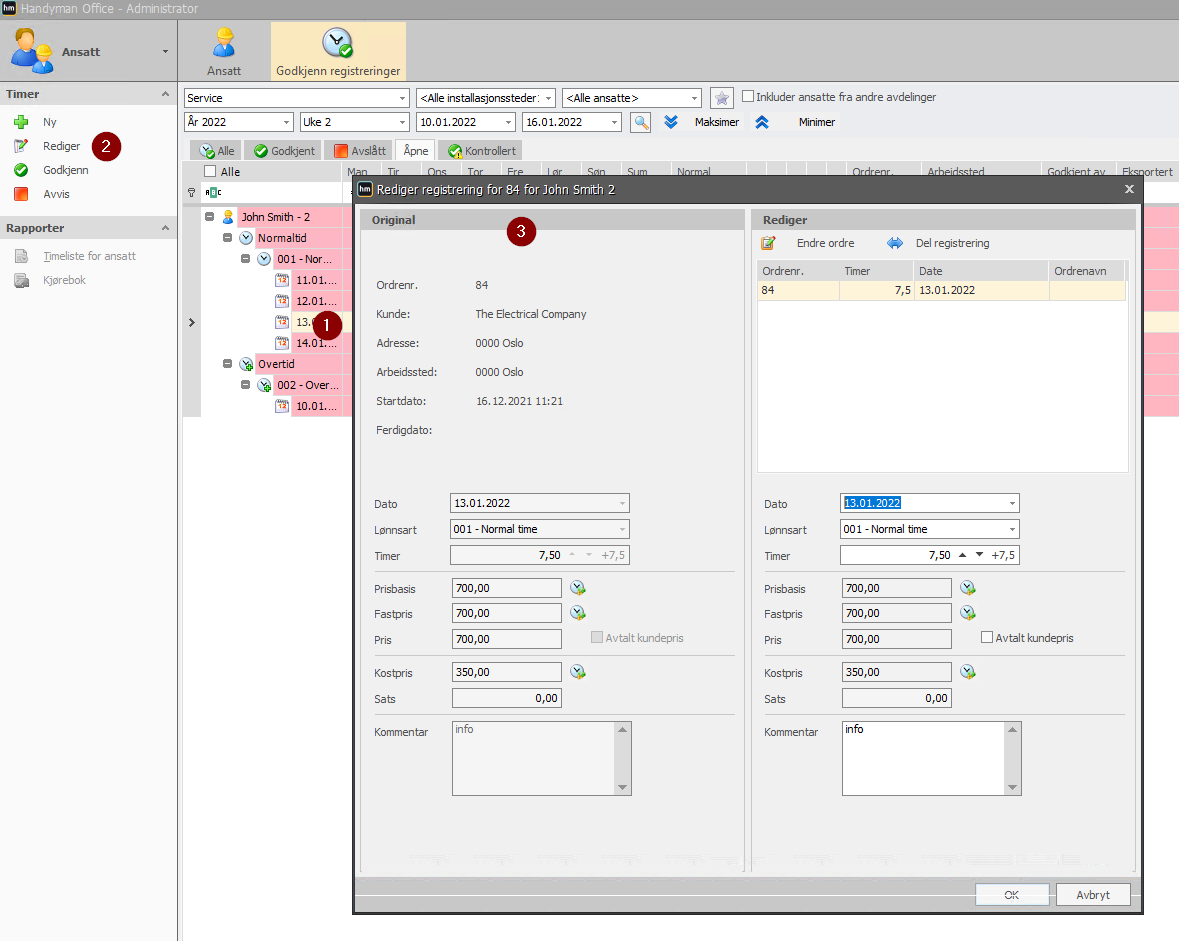Open the Uke 2 week dropdown
The height and width of the screenshot is (941, 1179).
402,122
